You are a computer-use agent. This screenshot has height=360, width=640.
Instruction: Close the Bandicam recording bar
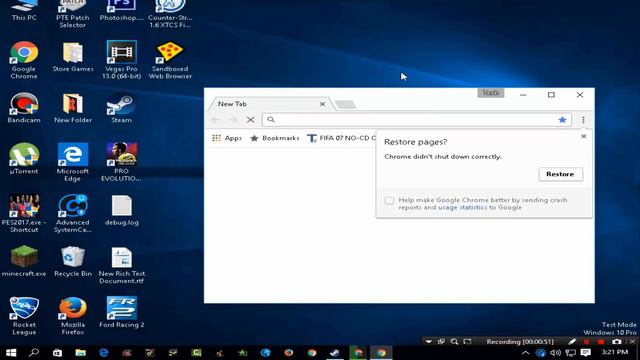[x=632, y=342]
